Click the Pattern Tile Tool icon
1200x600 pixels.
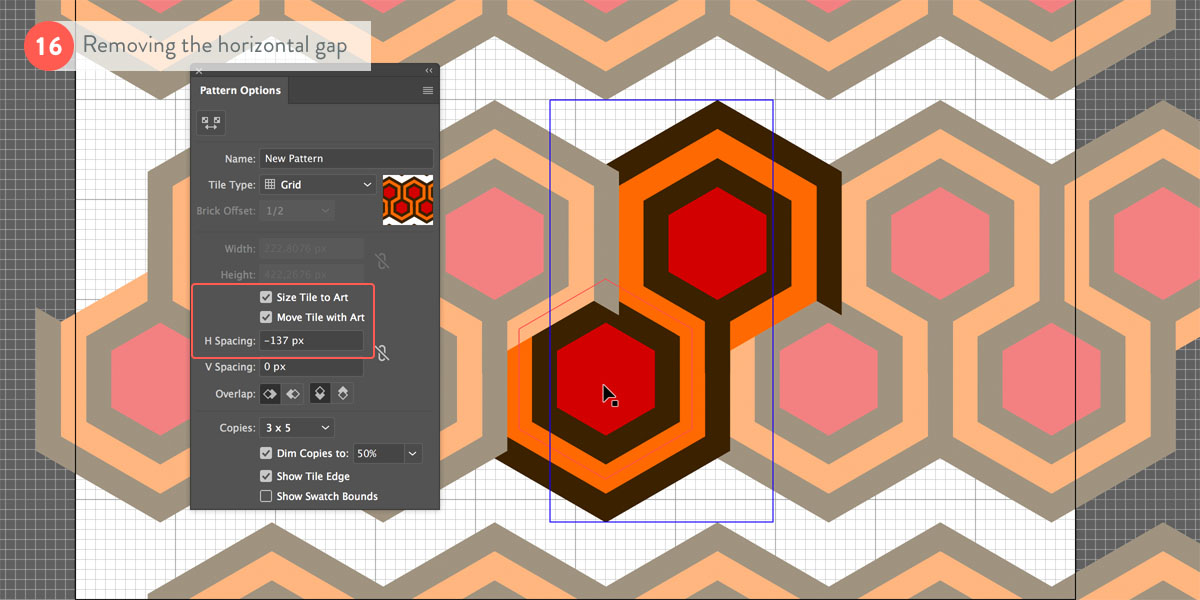tap(211, 122)
